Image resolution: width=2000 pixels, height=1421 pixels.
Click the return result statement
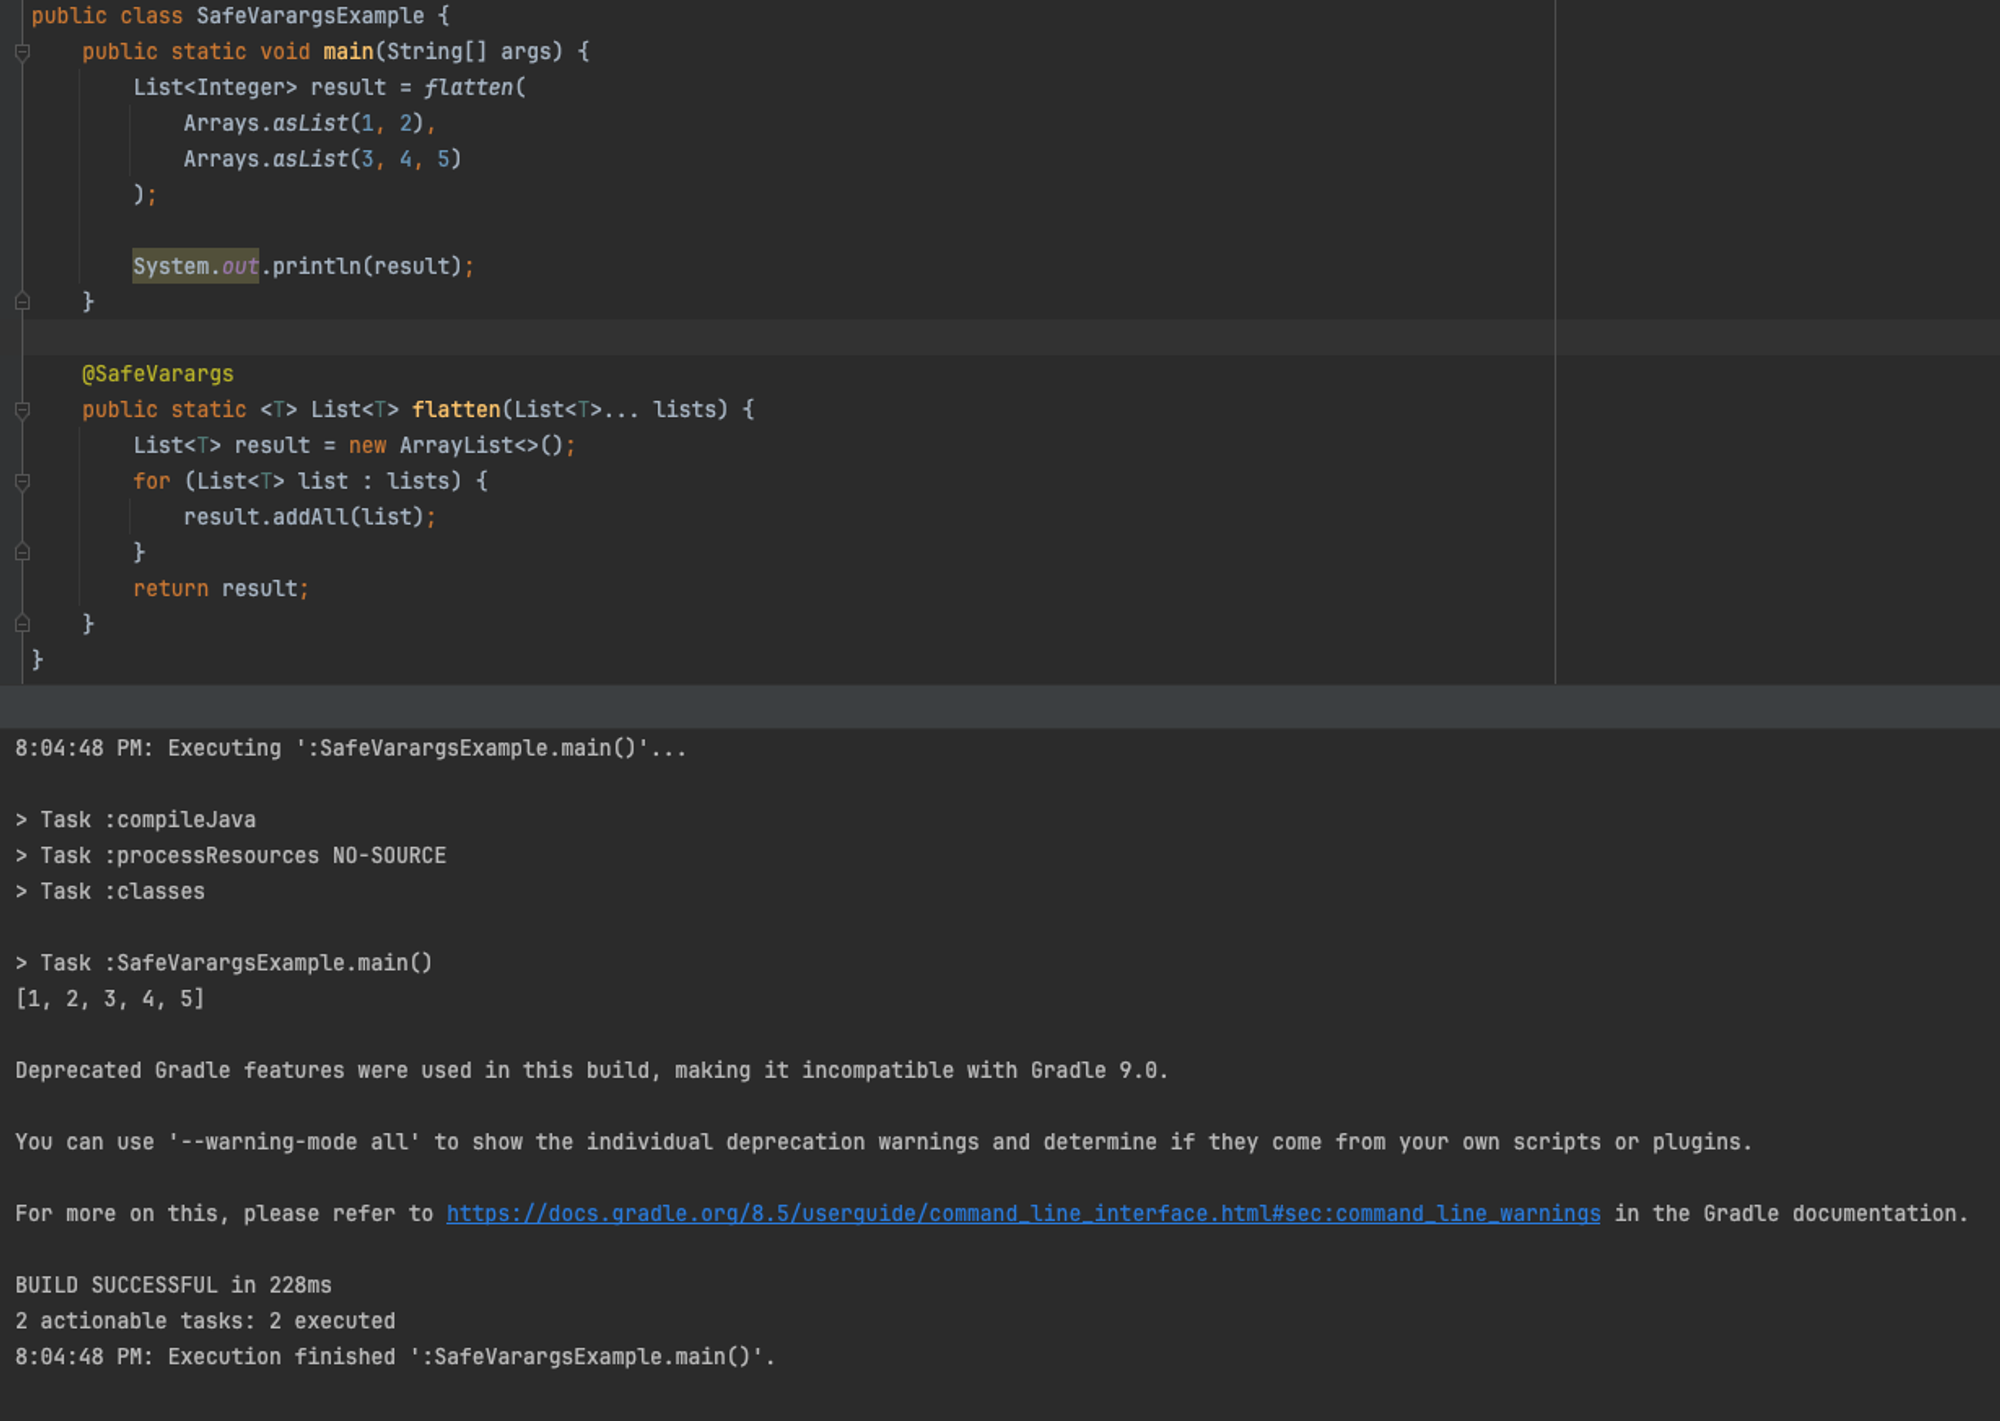coord(220,589)
